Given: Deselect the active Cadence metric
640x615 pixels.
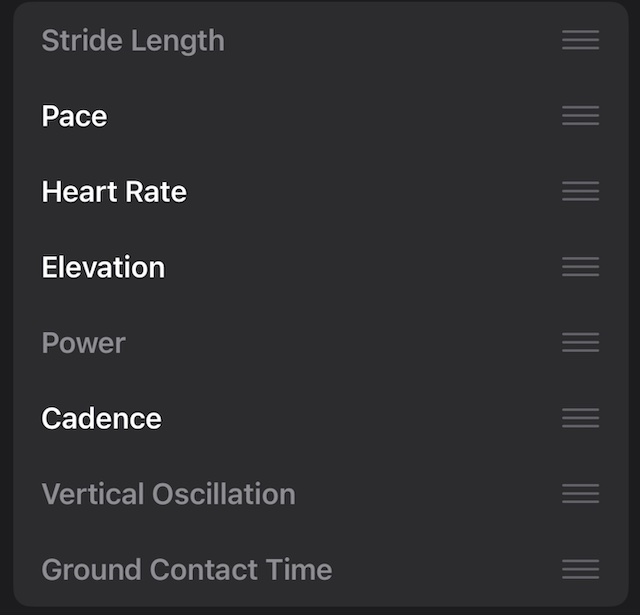Looking at the screenshot, I should (101, 418).
